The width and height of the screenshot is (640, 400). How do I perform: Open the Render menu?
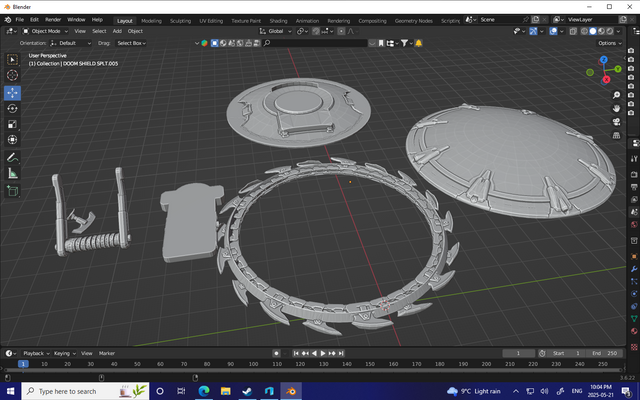(x=53, y=20)
